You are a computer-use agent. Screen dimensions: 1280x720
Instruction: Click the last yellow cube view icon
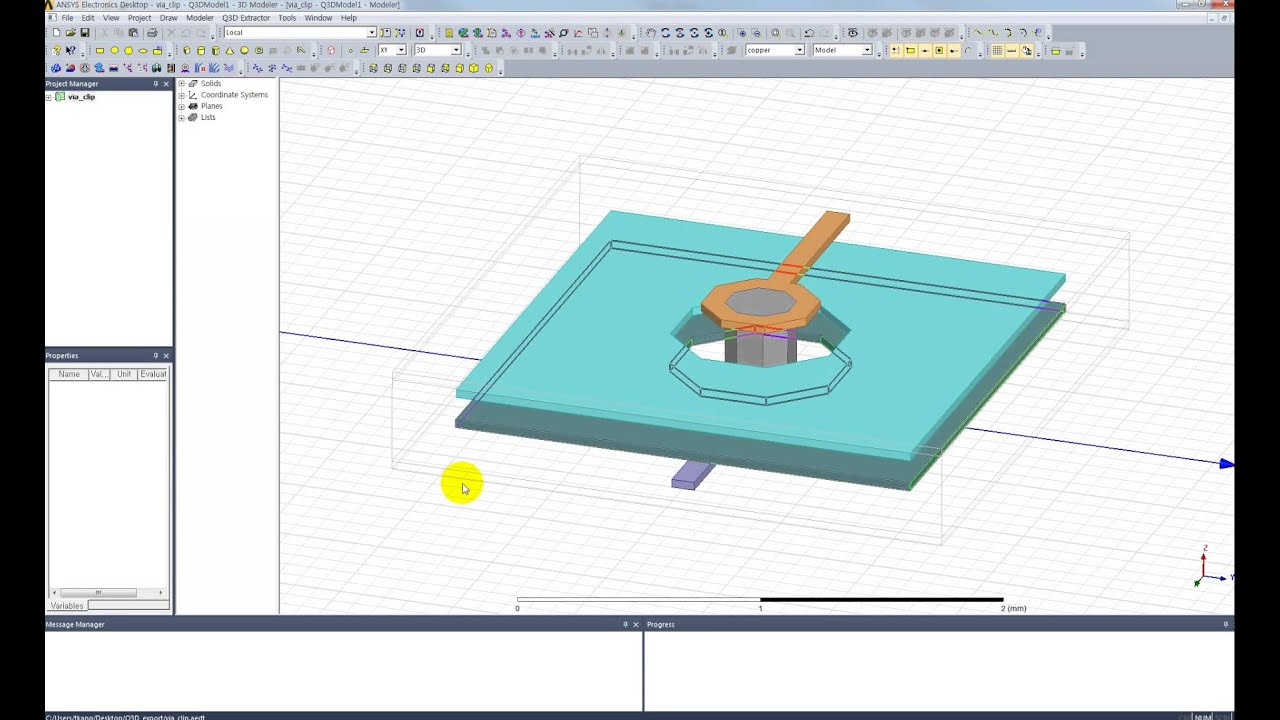pyautogui.click(x=488, y=68)
